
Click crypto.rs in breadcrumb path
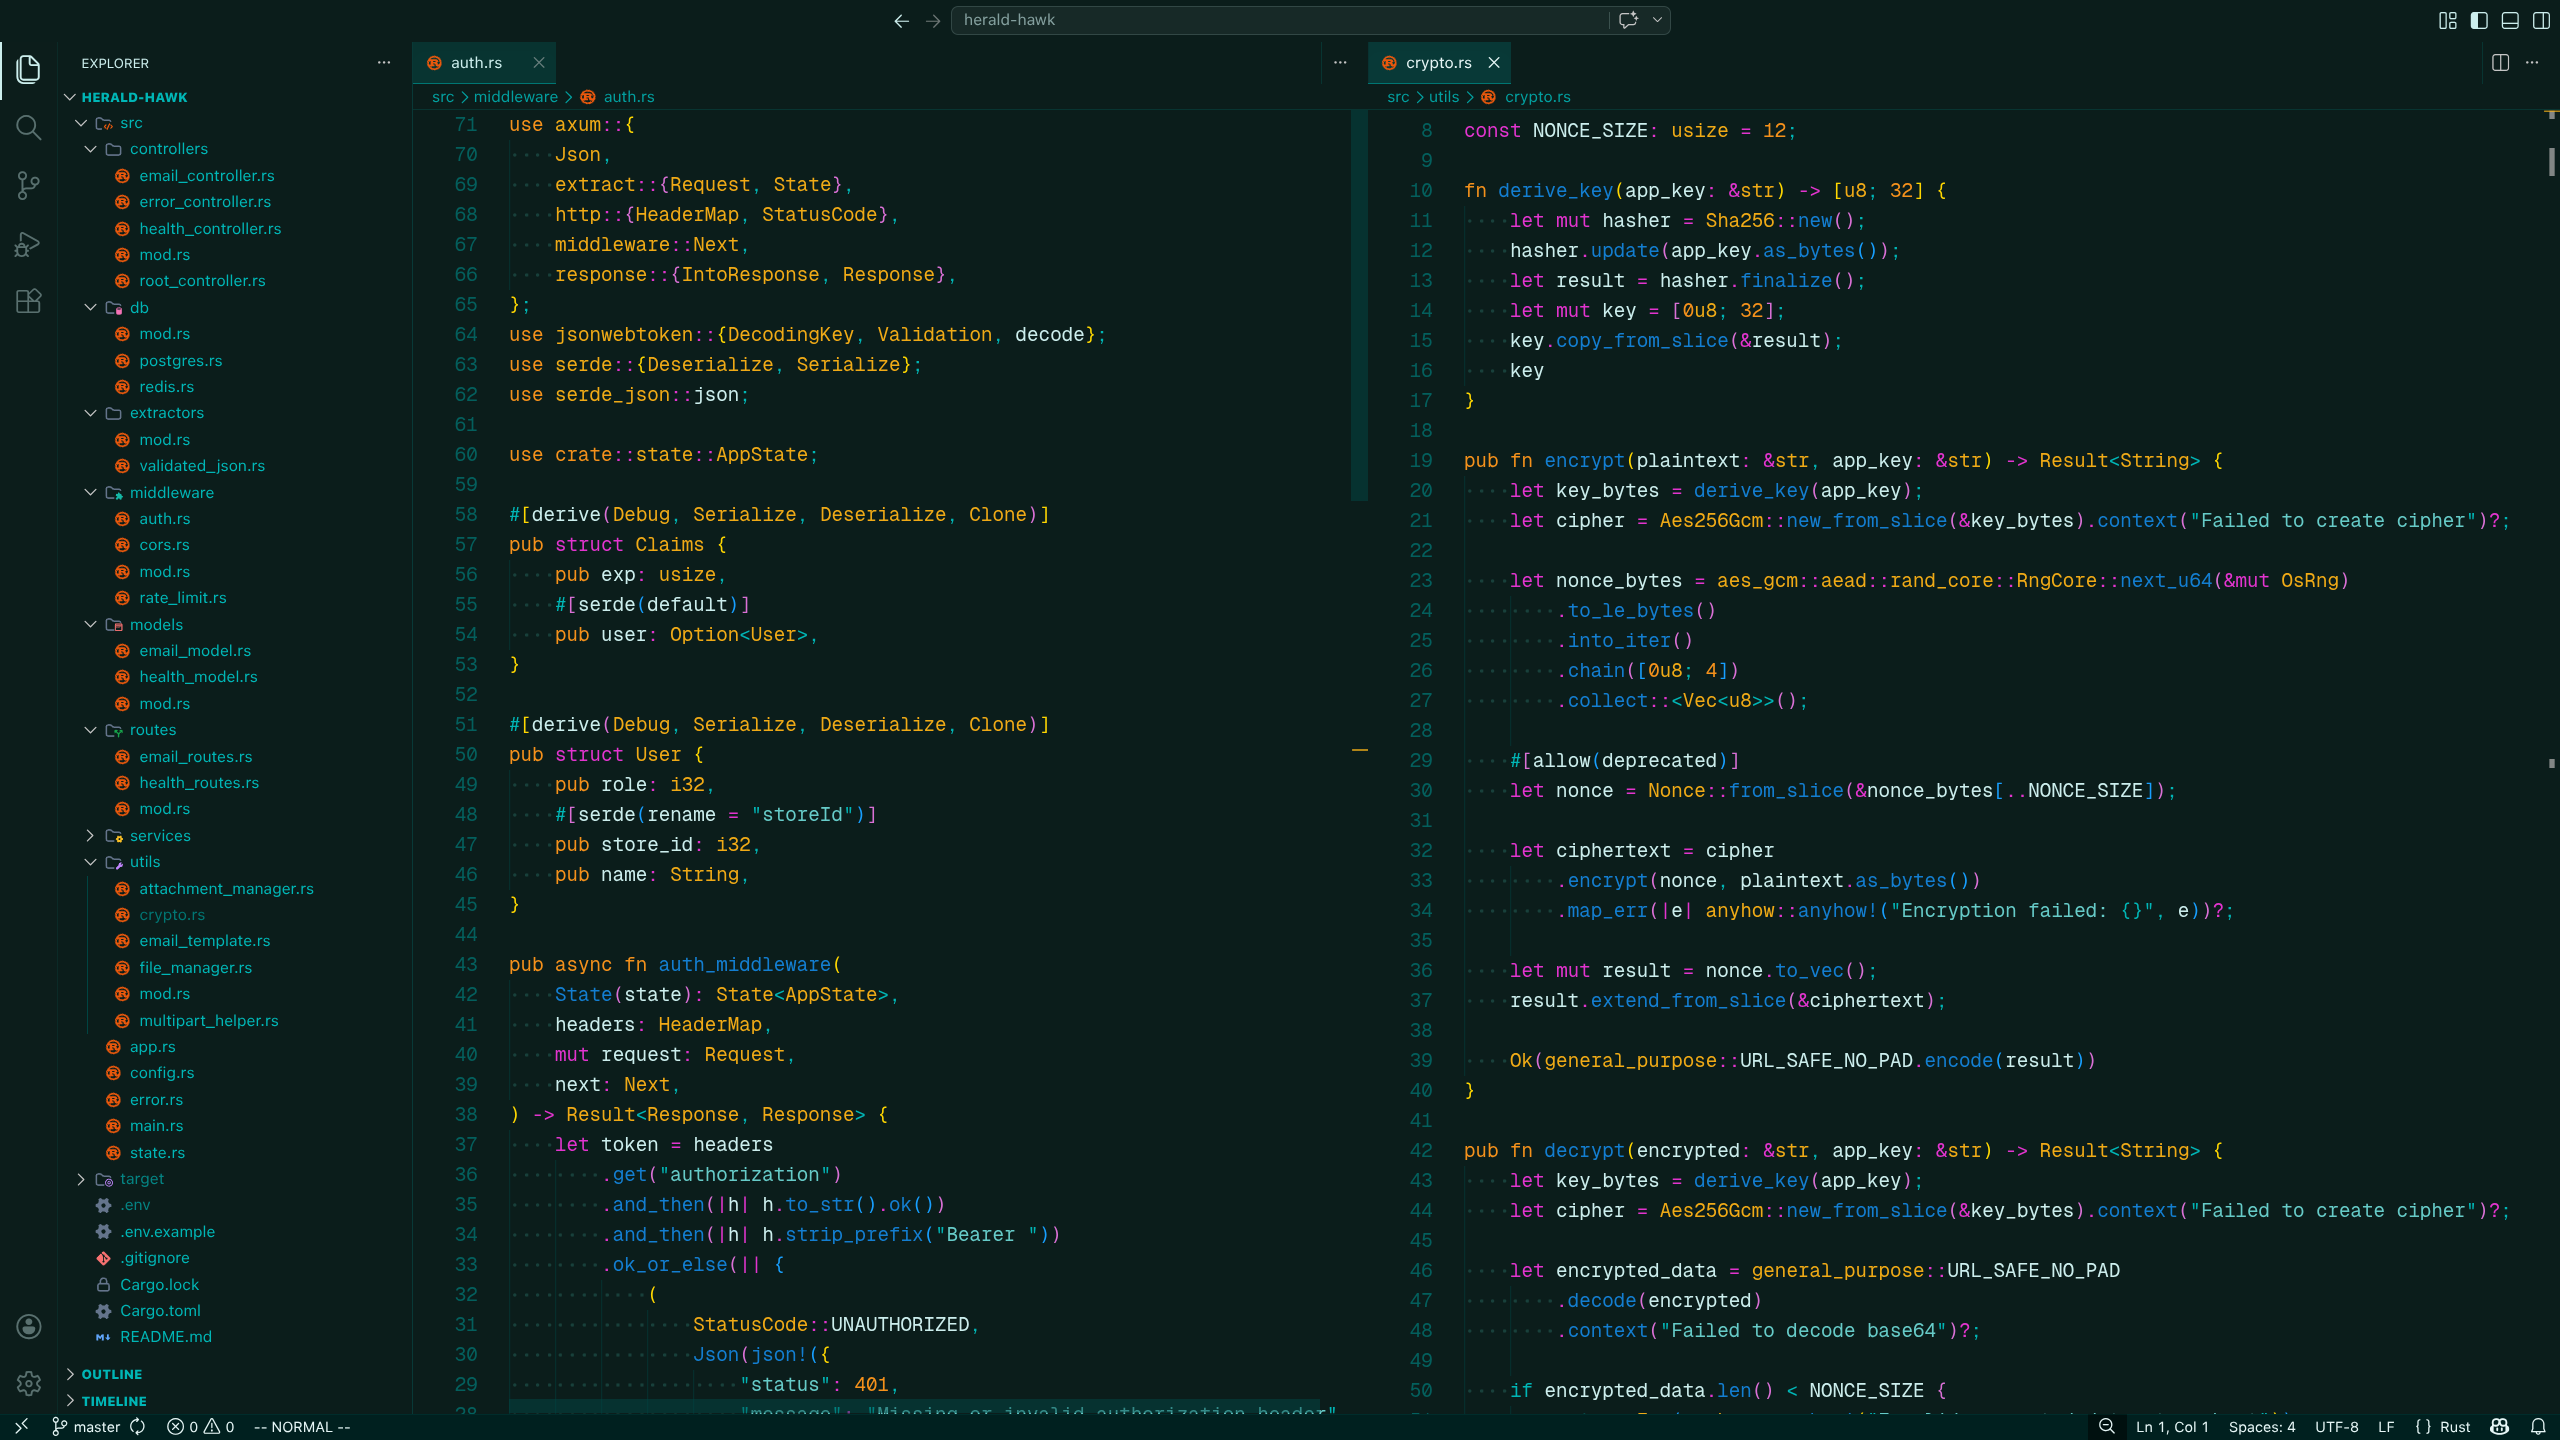[1537, 97]
